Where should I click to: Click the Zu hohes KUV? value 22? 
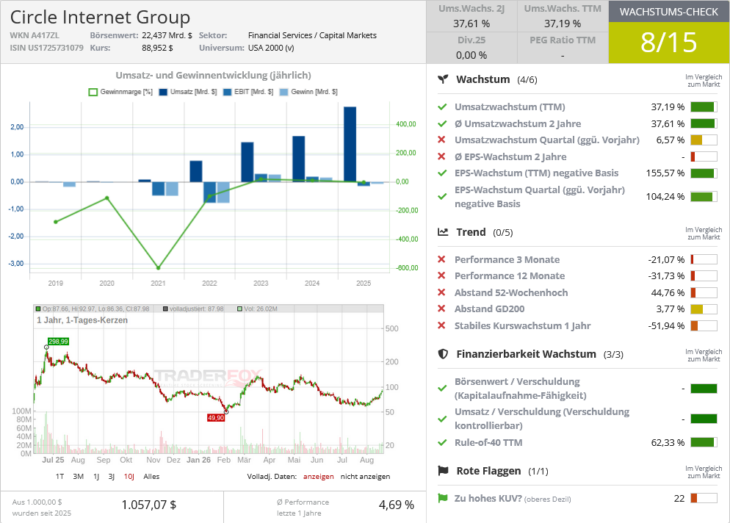[x=679, y=498]
